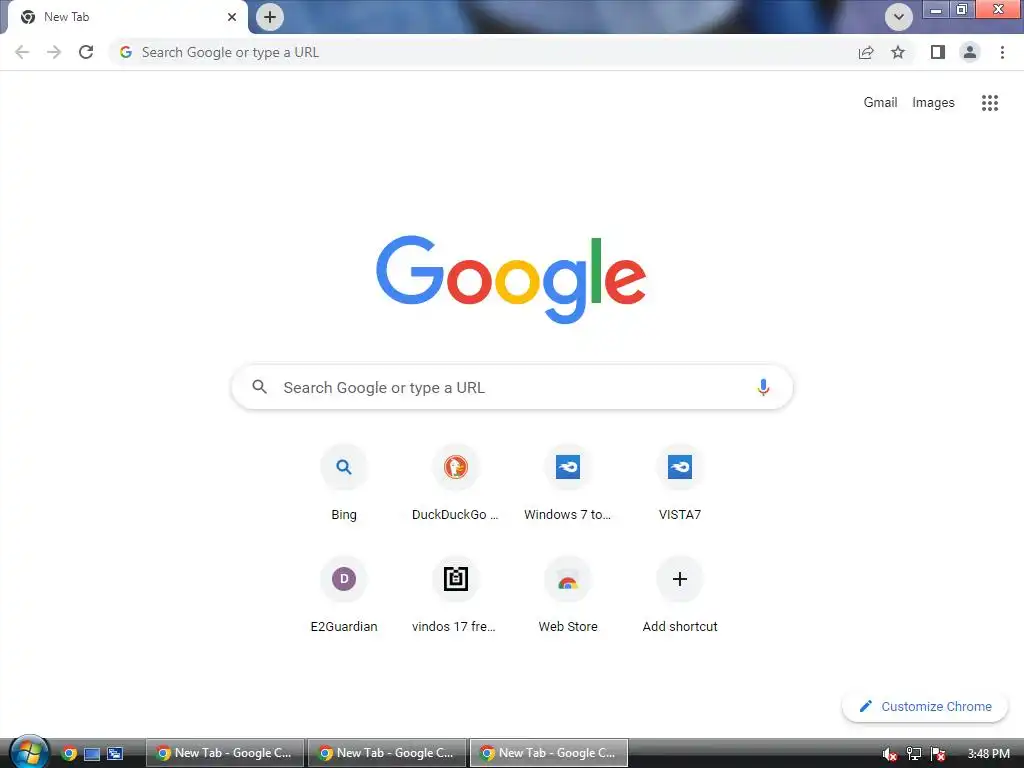This screenshot has height=768, width=1024.
Task: Click the Action Center flag tray icon
Action: click(x=938, y=754)
